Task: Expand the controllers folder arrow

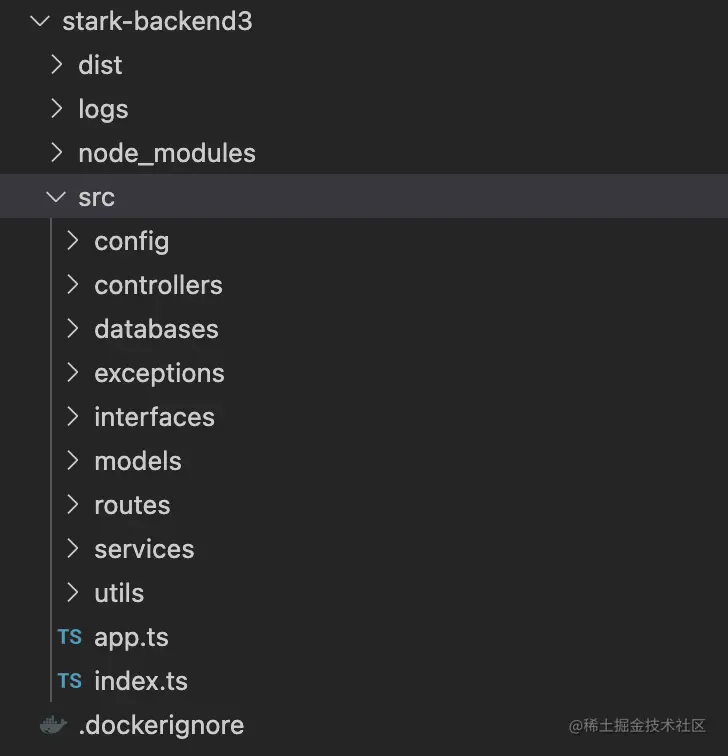Action: click(x=73, y=285)
